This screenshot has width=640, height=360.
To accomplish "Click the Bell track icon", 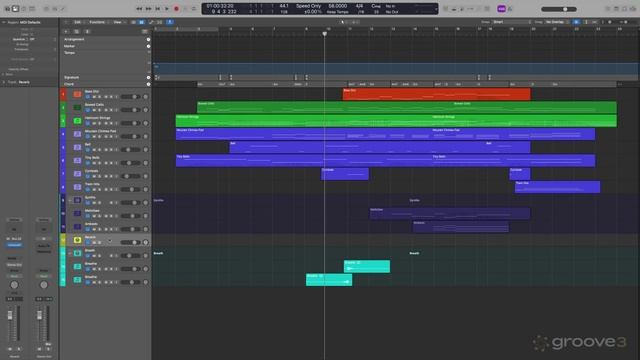I will pos(77,147).
